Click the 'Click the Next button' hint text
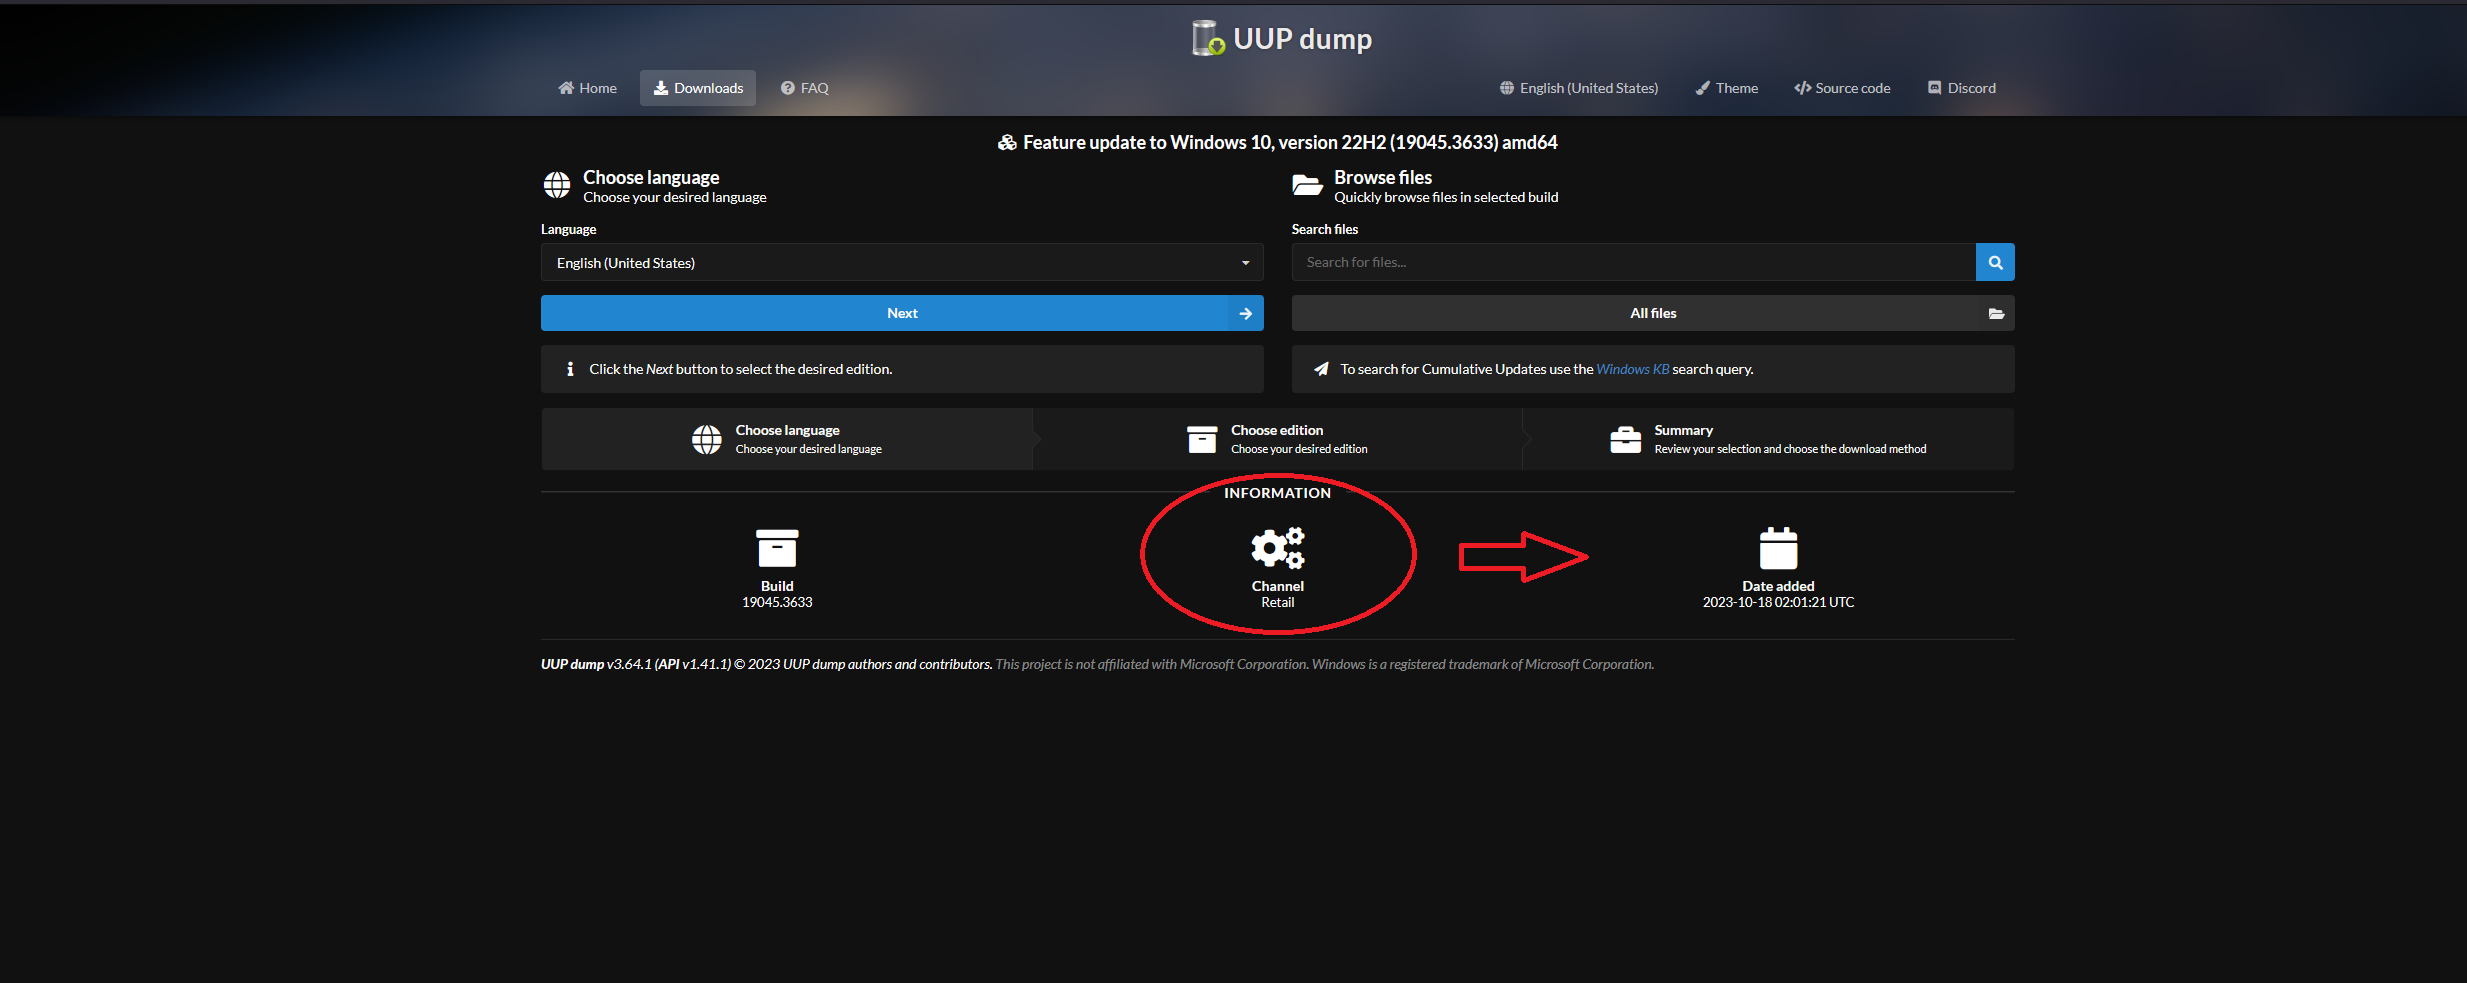Viewport: 2467px width, 983px height. 740,369
